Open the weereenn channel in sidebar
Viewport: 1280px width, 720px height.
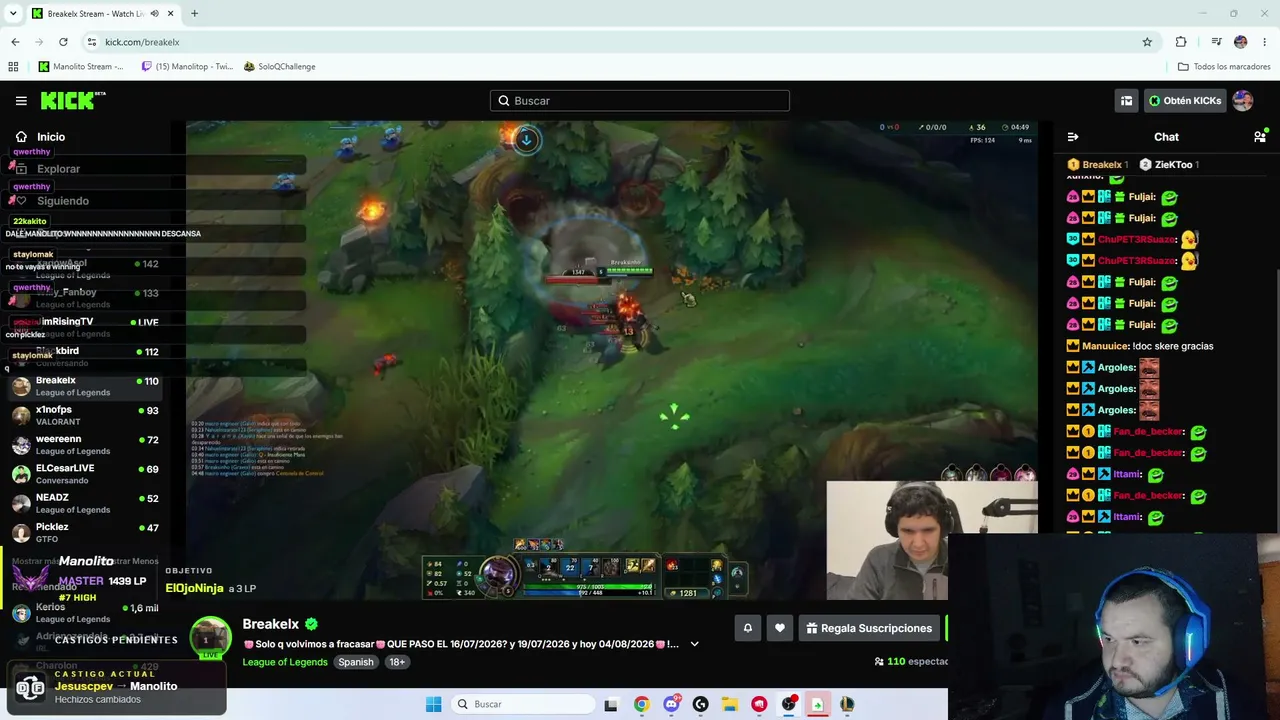tap(85, 445)
